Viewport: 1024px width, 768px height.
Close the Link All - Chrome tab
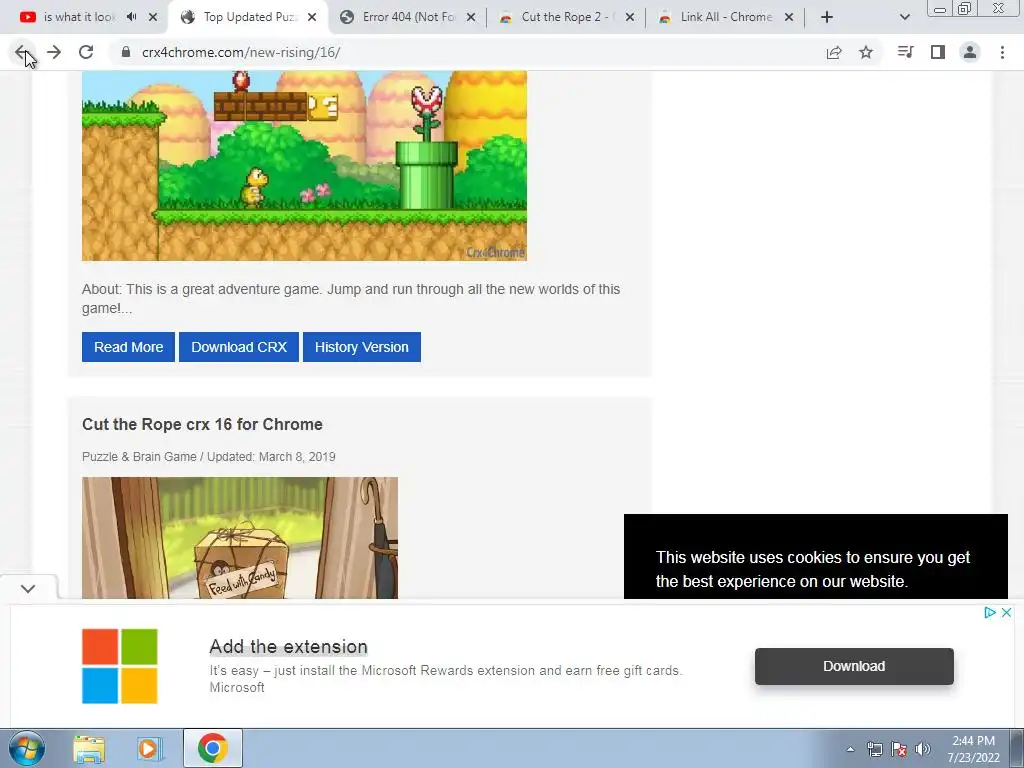[x=789, y=17]
